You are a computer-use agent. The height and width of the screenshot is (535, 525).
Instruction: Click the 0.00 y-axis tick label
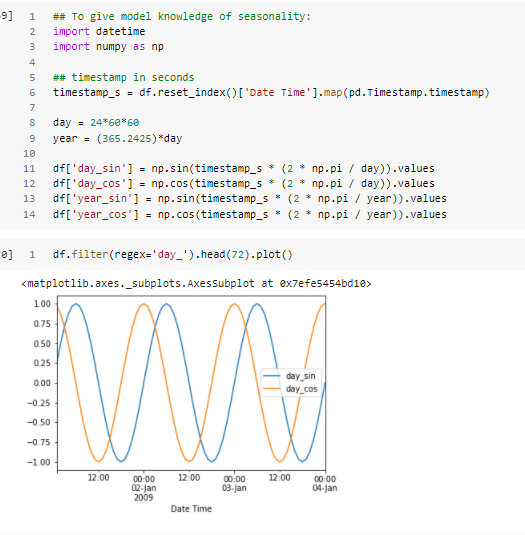click(42, 383)
